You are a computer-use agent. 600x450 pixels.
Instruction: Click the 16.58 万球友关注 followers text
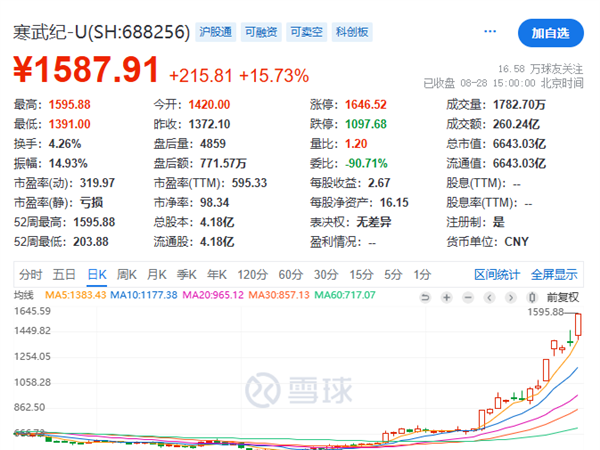coord(541,69)
